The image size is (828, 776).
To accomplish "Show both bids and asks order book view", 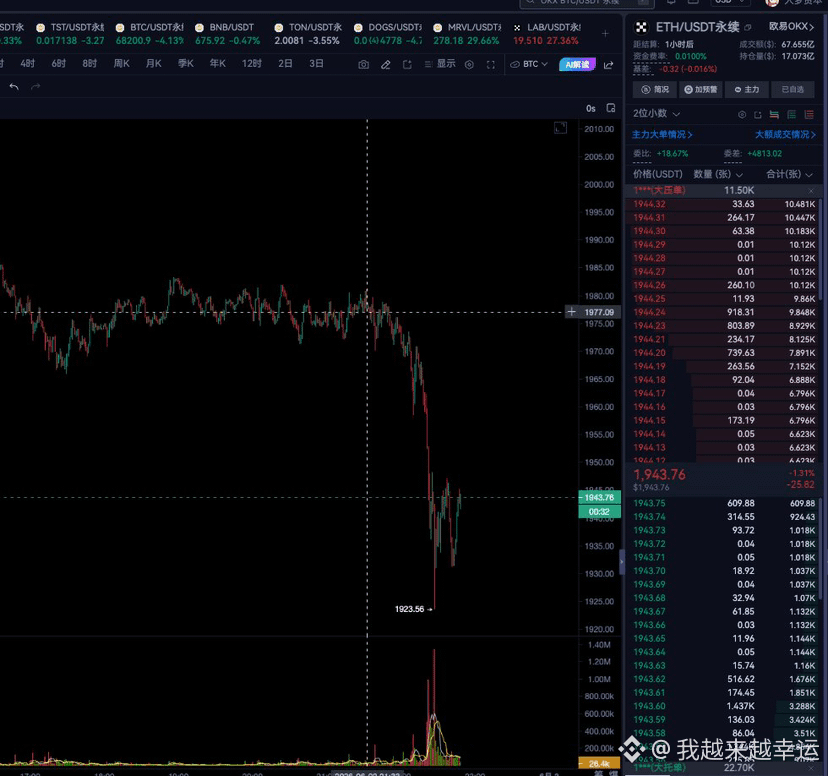I will click(x=774, y=114).
